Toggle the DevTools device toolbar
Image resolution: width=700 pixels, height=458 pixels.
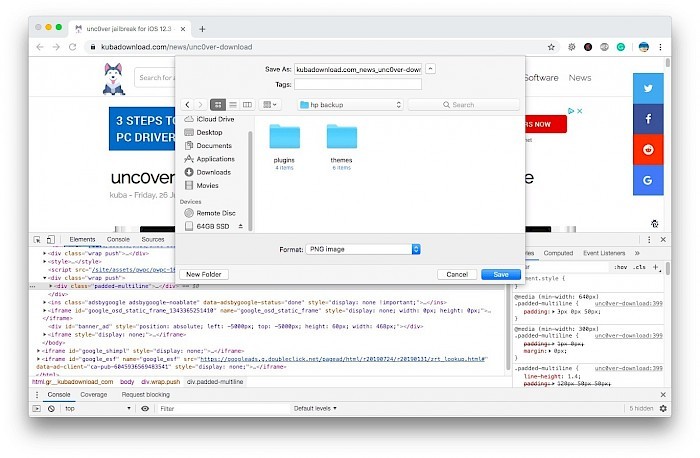(x=51, y=240)
